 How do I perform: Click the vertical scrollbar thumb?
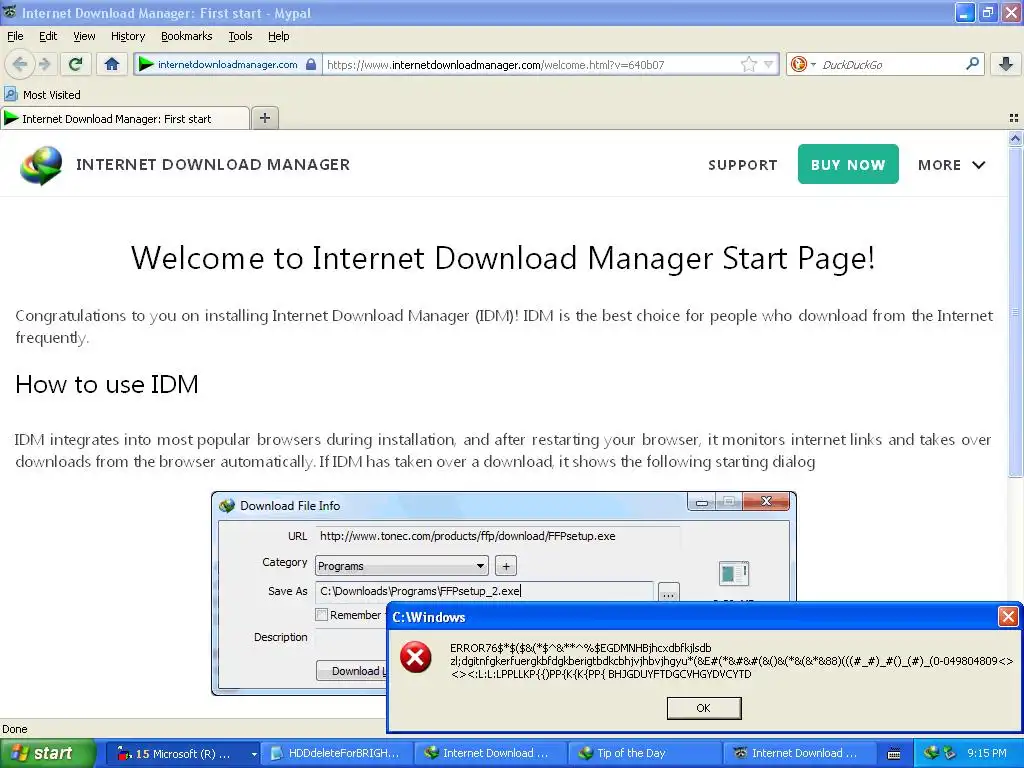(x=1015, y=312)
